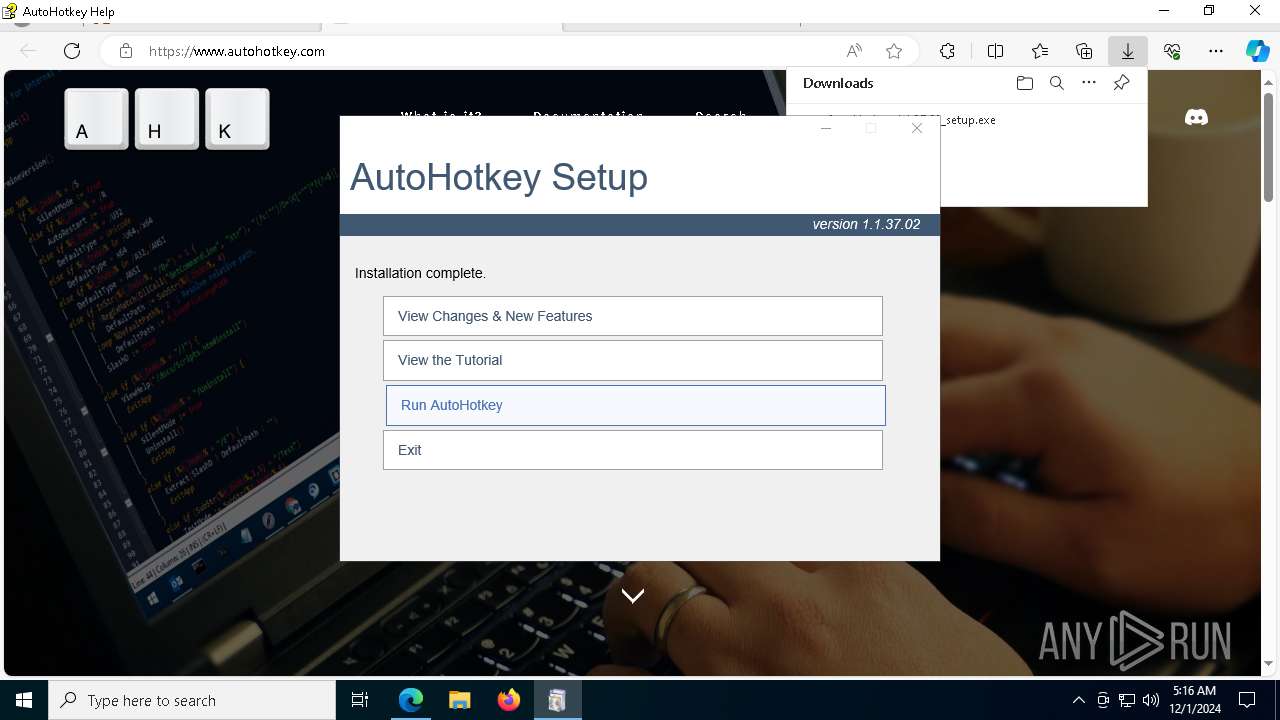The height and width of the screenshot is (720, 1280).
Task: Select AutoHotkey setup taskbar item
Action: 557,700
